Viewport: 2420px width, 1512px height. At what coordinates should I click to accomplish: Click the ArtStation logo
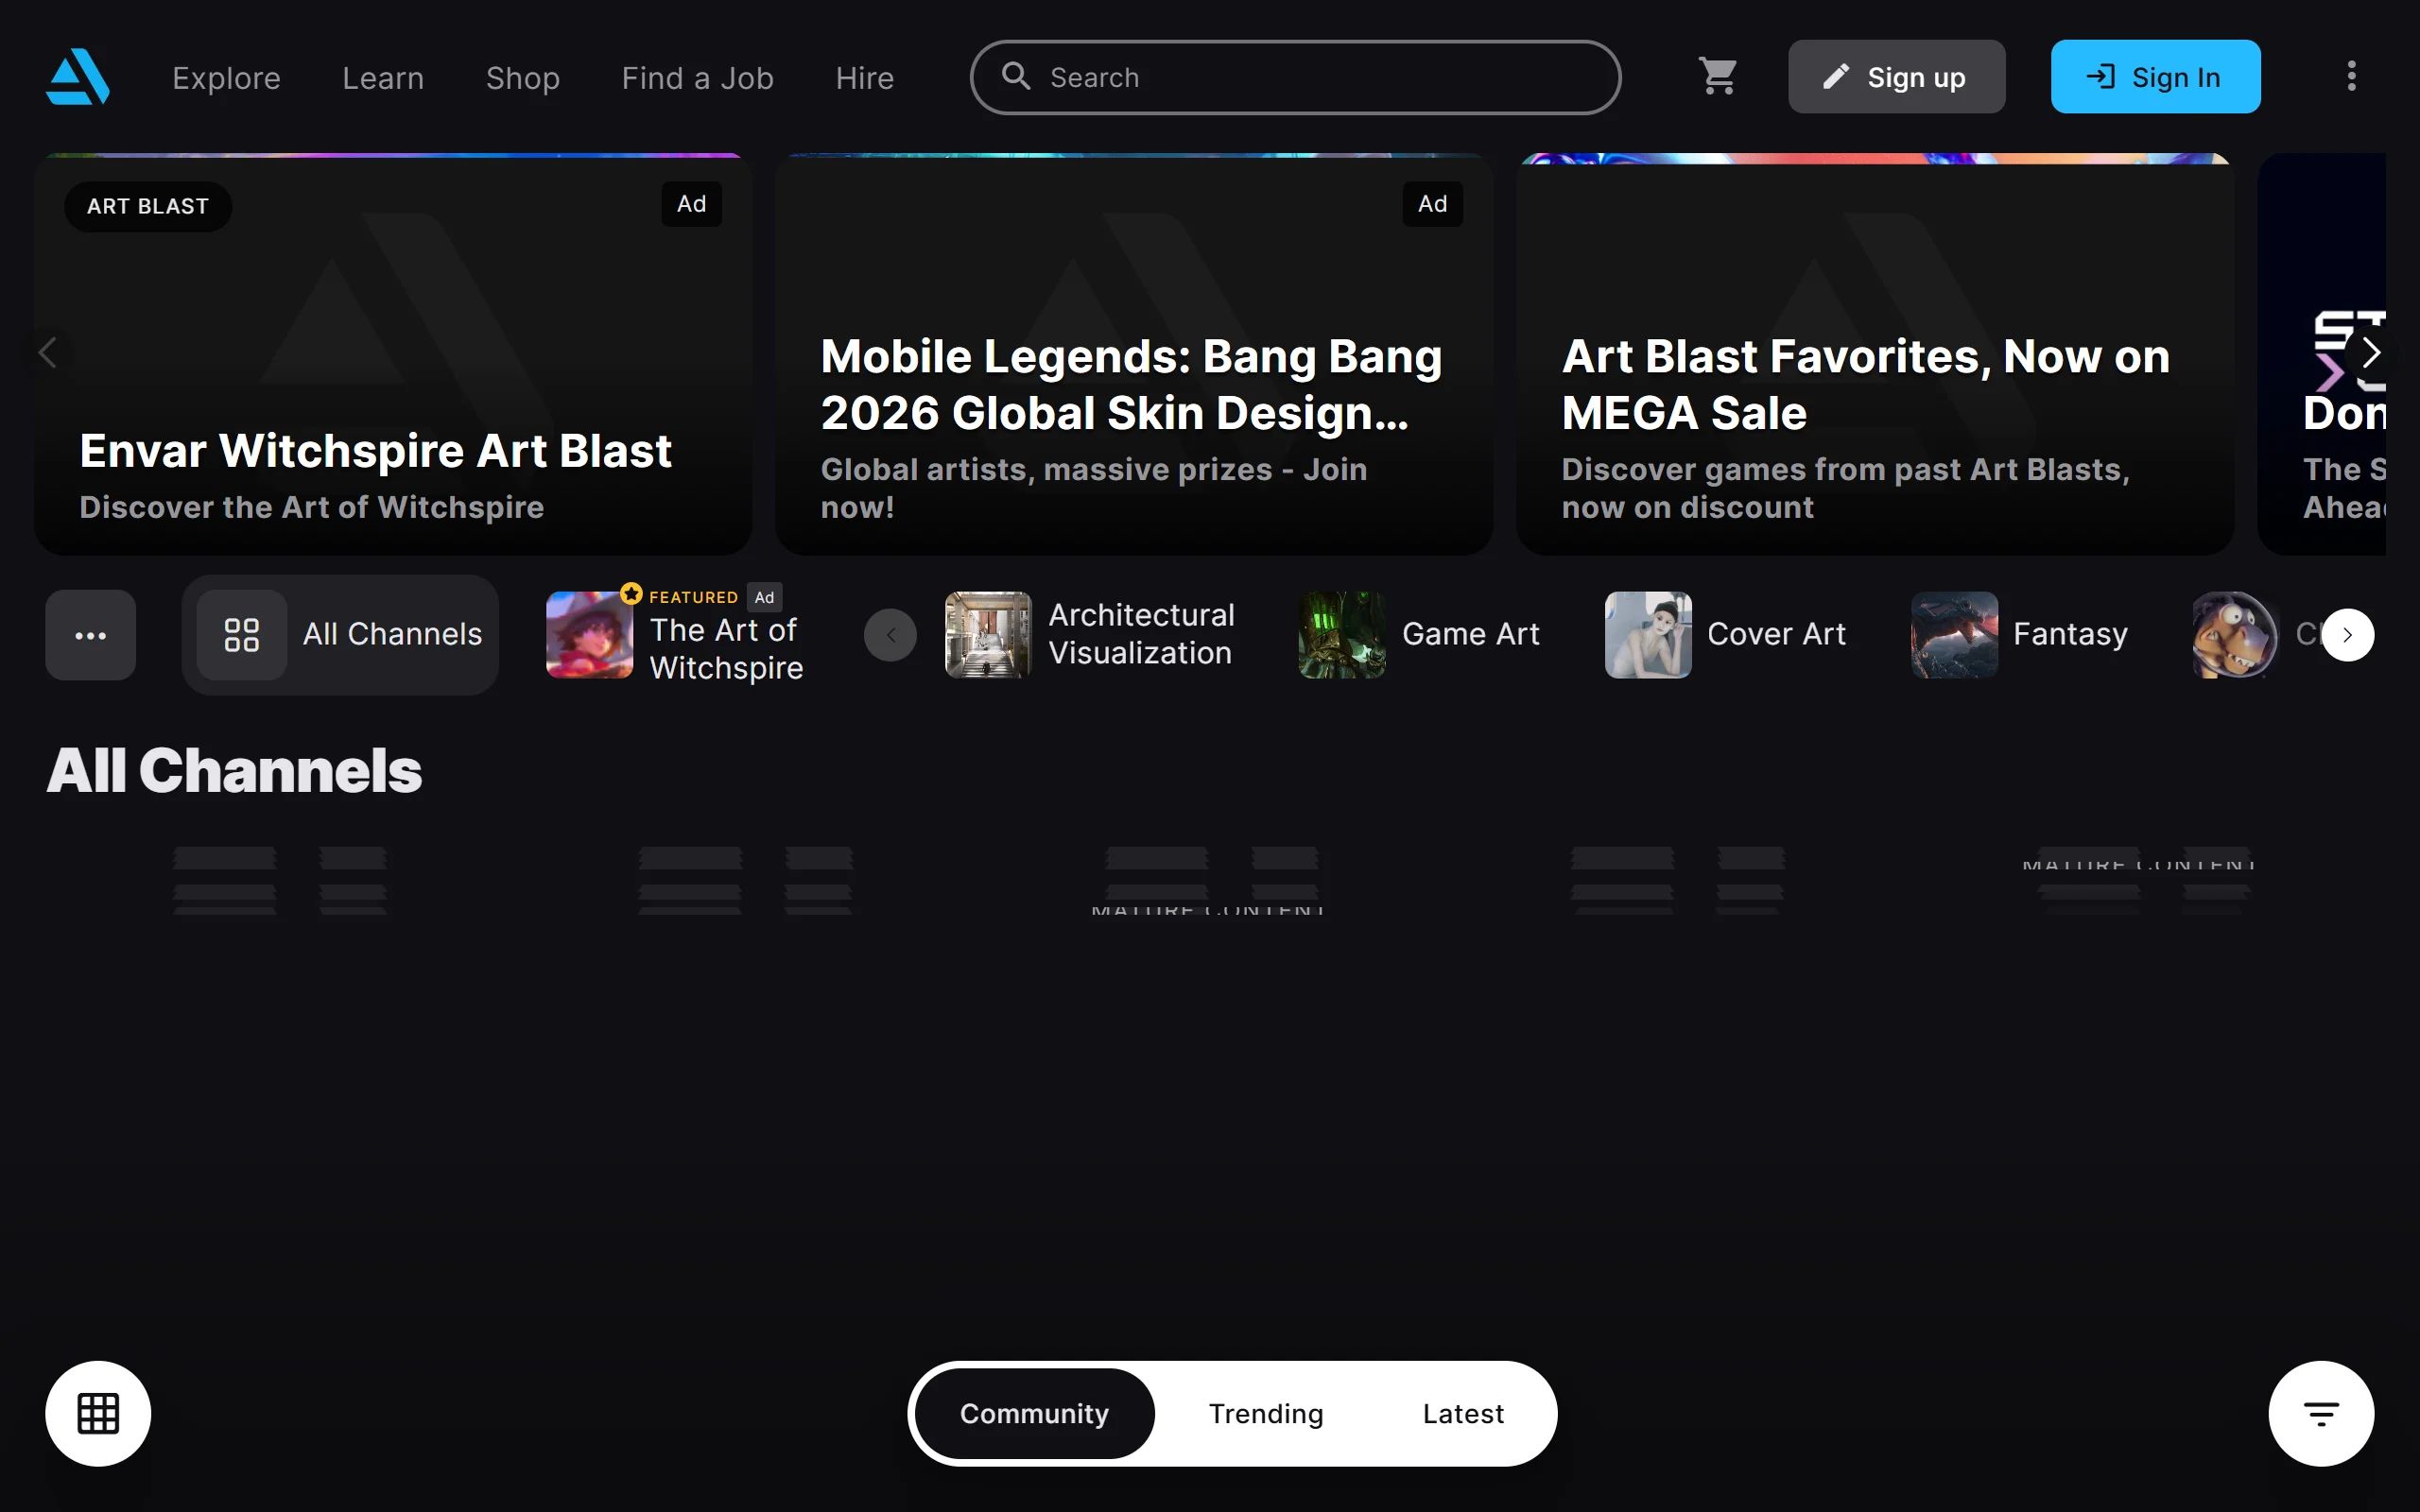click(78, 76)
